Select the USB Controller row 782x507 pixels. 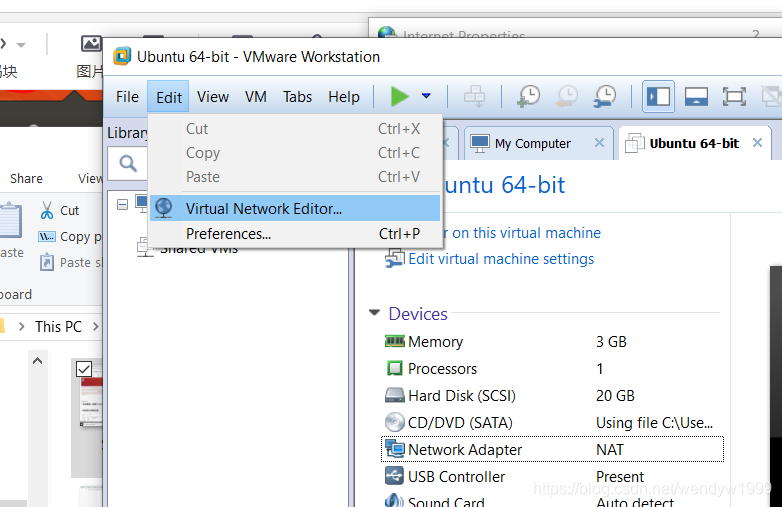552,476
